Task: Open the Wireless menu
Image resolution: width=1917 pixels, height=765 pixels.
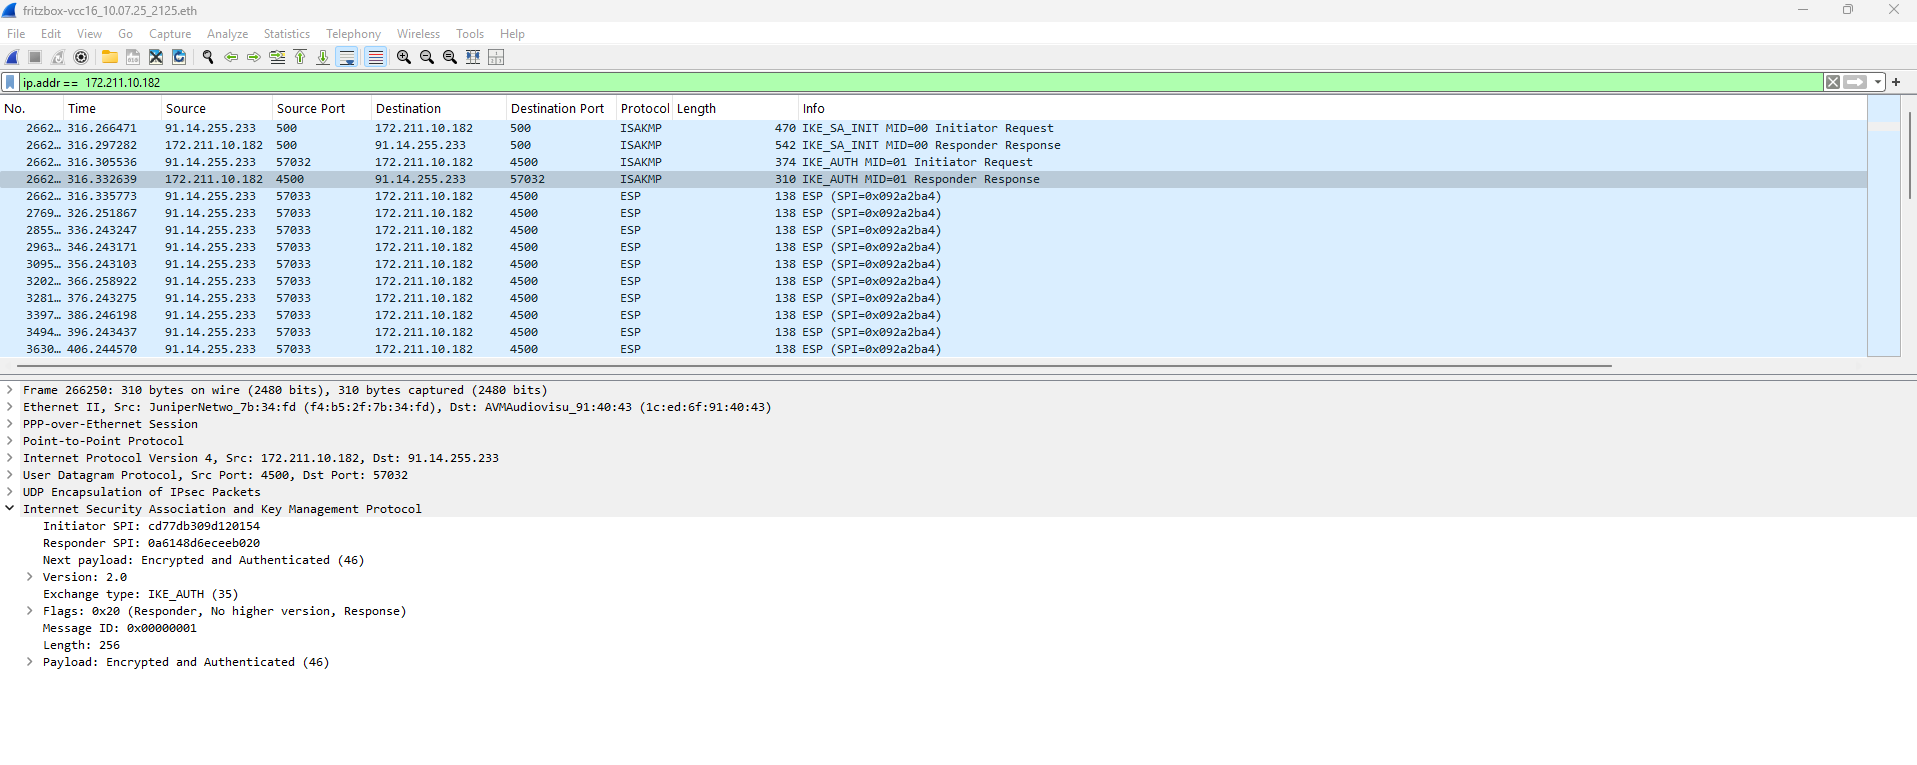Action: tap(418, 33)
